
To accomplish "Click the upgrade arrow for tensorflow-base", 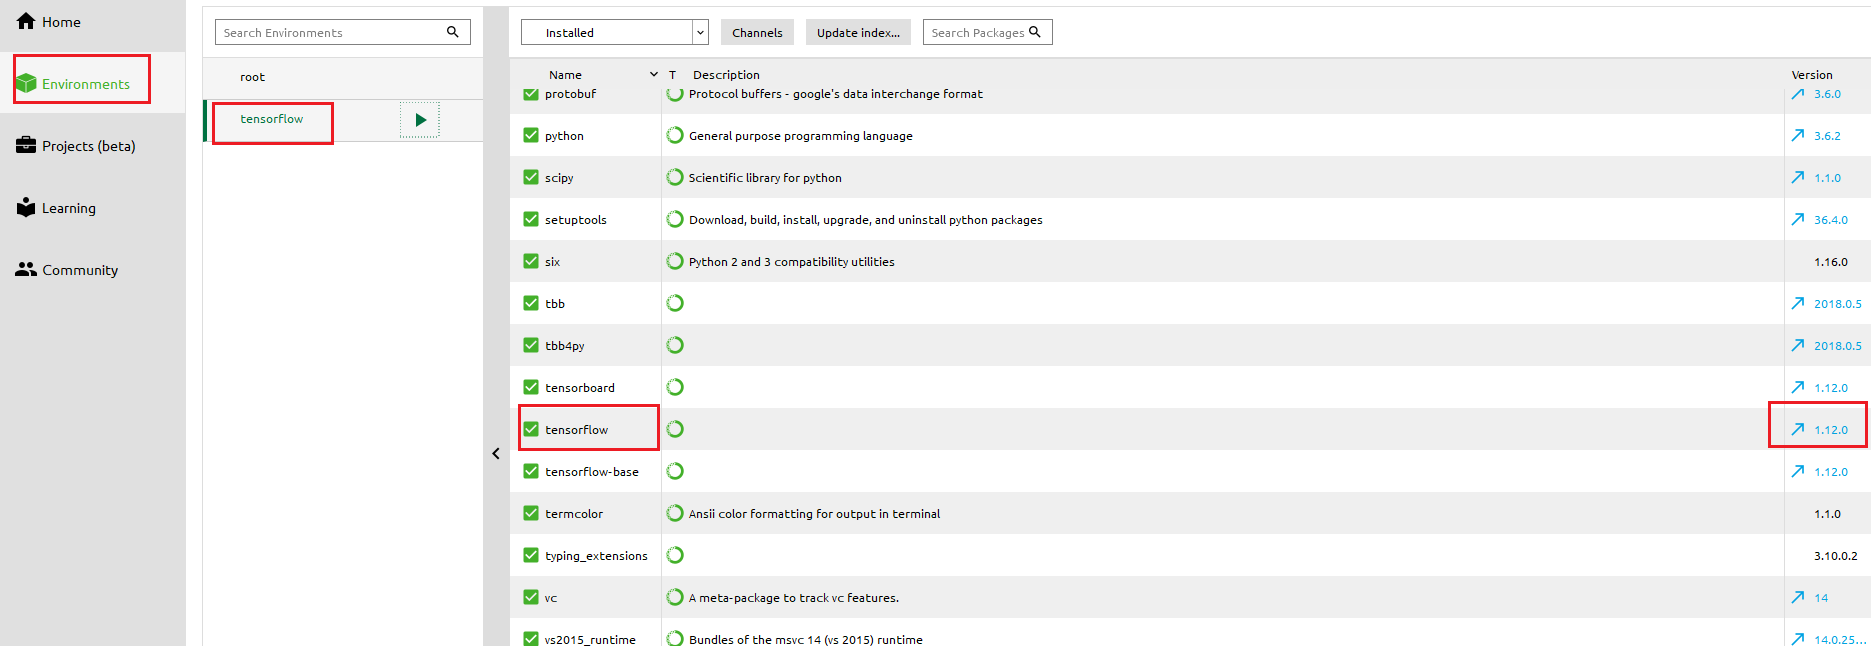I will click(x=1798, y=471).
